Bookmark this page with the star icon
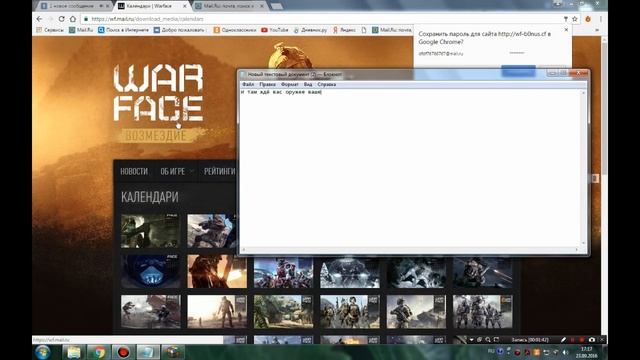 coord(575,19)
